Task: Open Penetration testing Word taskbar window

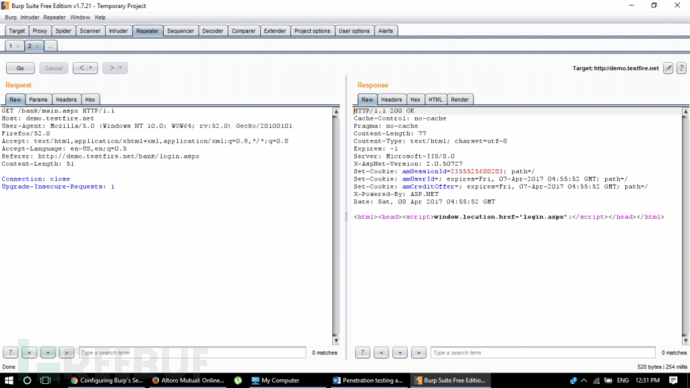Action: pos(368,381)
